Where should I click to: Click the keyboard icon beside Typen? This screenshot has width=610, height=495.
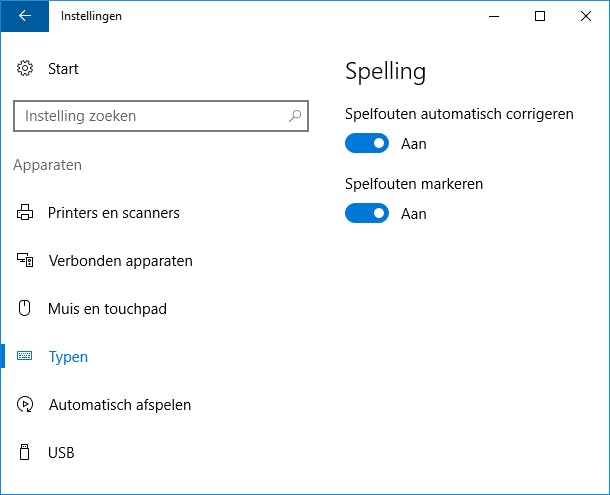pyautogui.click(x=25, y=357)
